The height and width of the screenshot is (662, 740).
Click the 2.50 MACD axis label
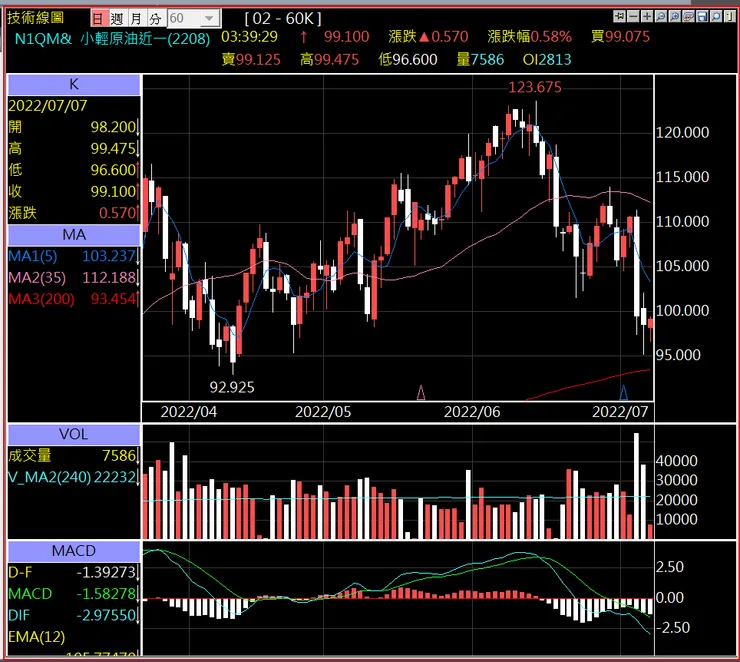click(x=670, y=567)
